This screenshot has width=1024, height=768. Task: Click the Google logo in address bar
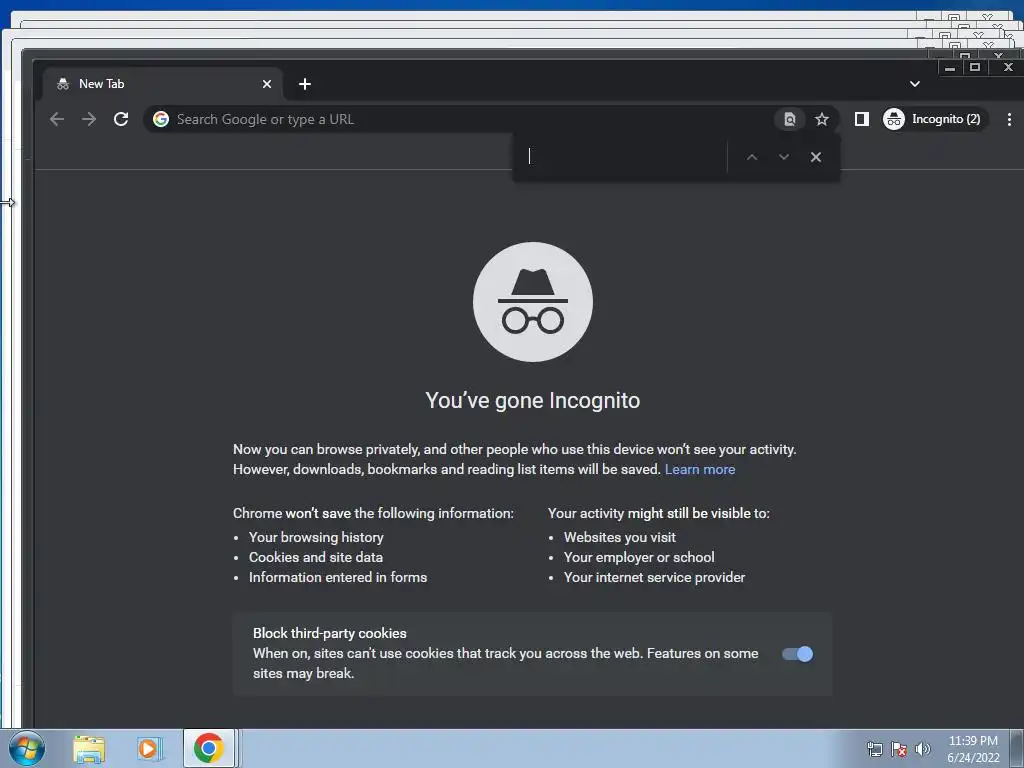[161, 119]
